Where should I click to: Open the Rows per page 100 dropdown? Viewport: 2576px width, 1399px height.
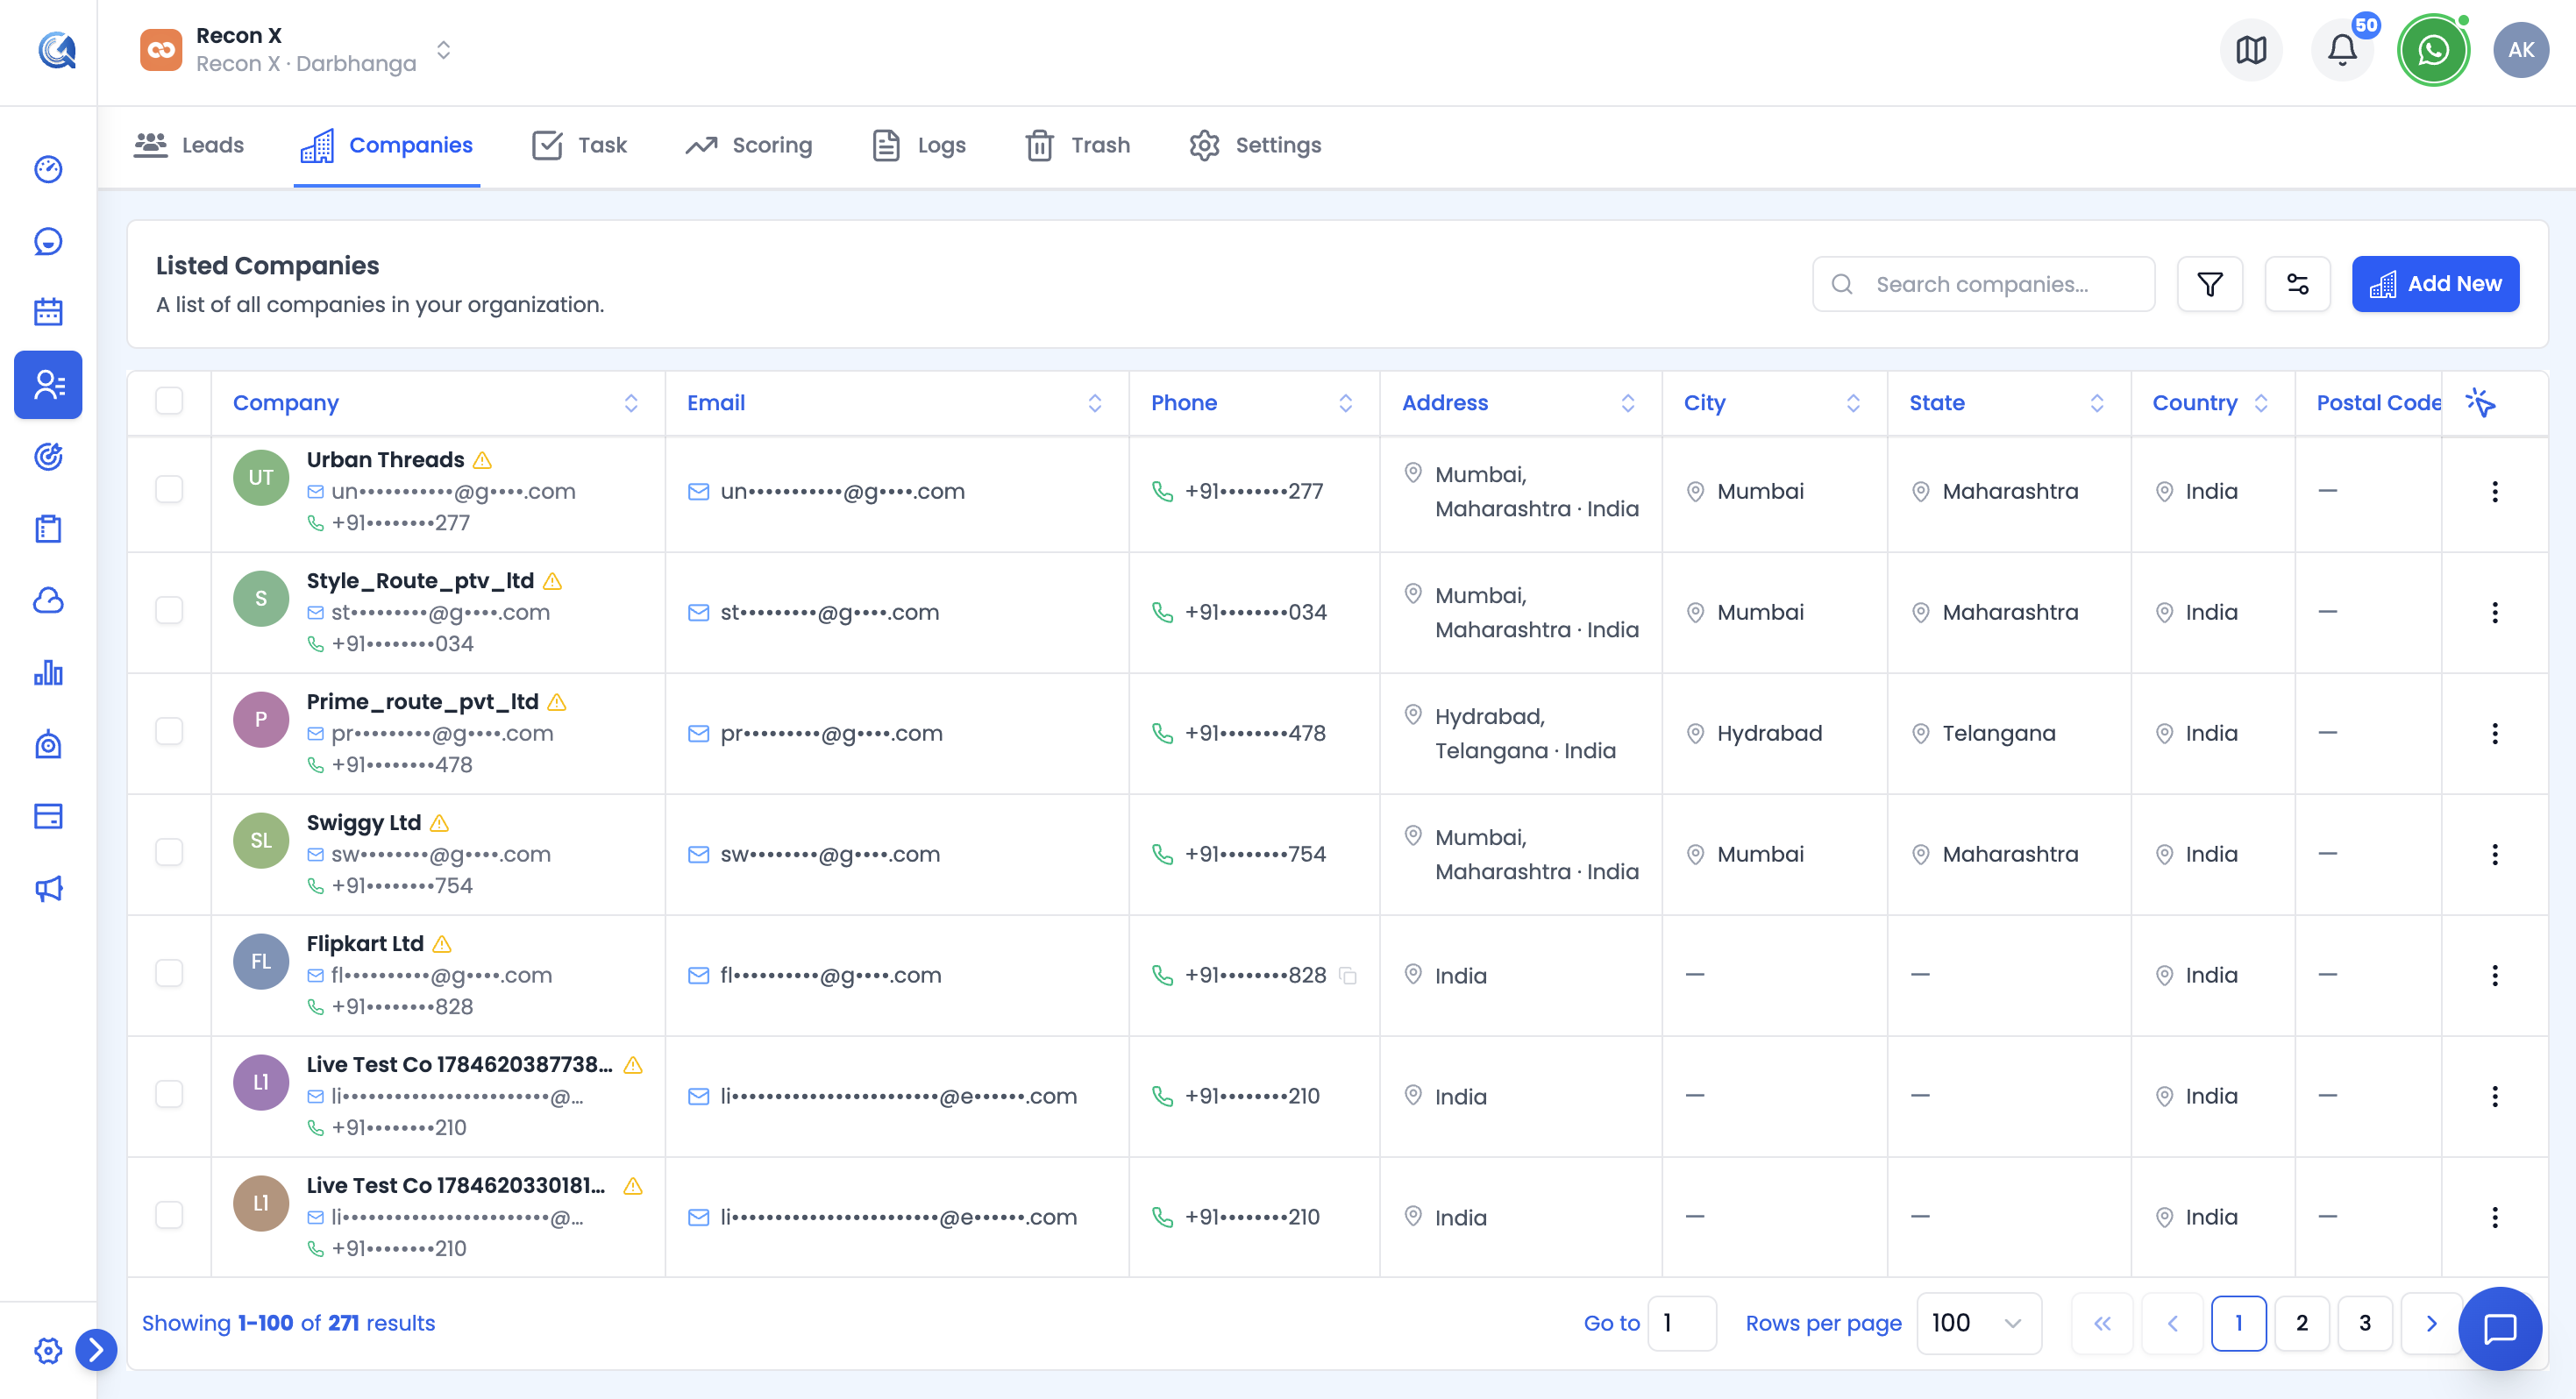point(1978,1324)
